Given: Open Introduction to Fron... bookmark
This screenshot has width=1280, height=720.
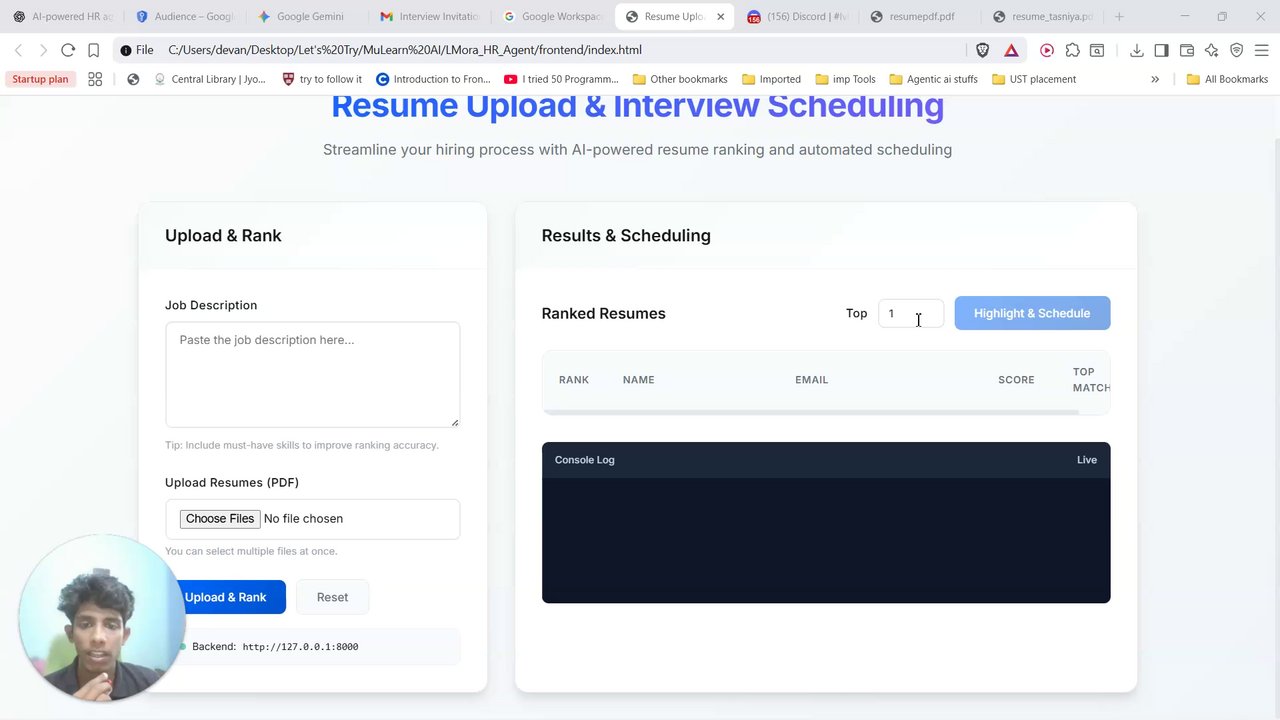Looking at the screenshot, I should pos(433,79).
